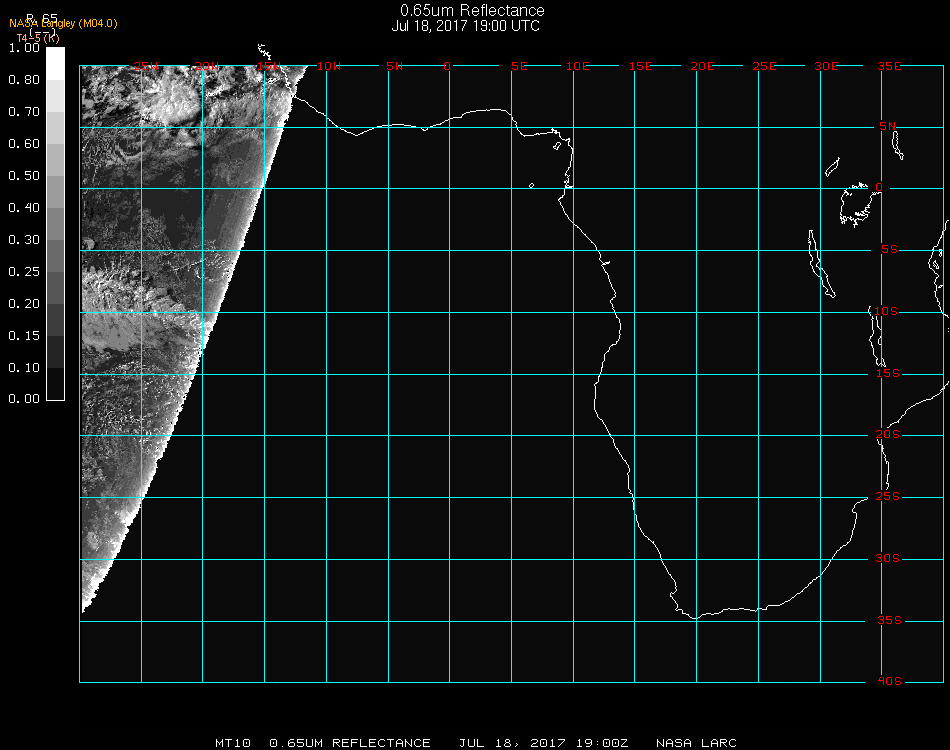950x750 pixels.
Task: Click the "T4-5 (K)" label
Action: (x=38, y=38)
